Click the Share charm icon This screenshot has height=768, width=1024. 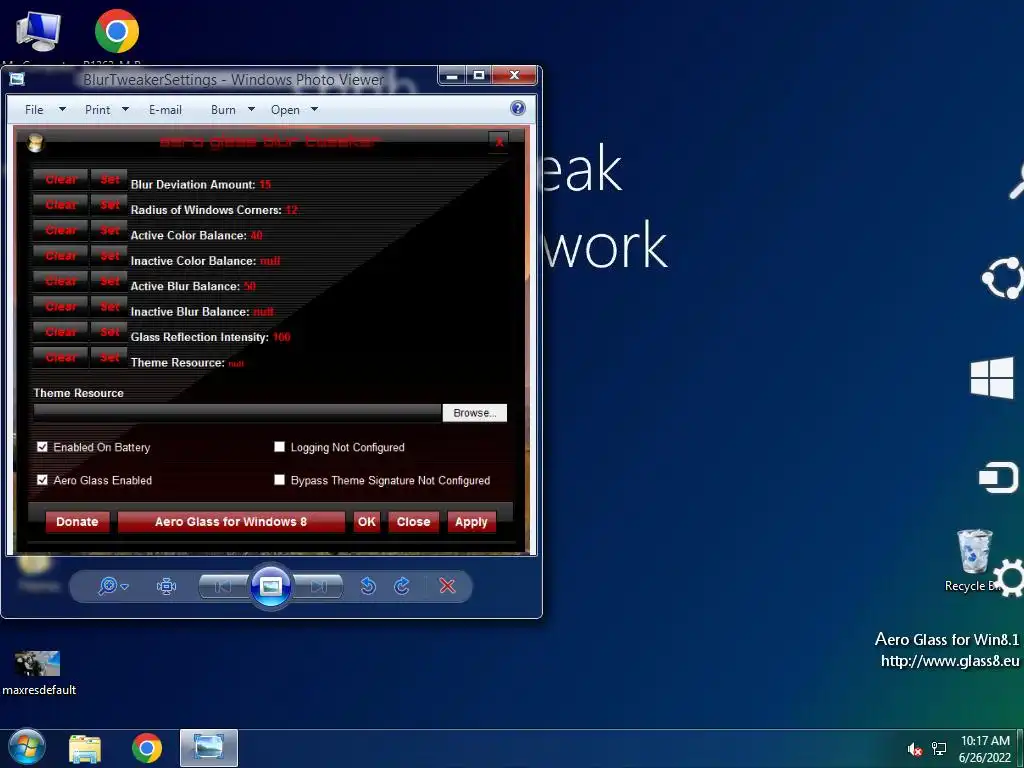1002,278
